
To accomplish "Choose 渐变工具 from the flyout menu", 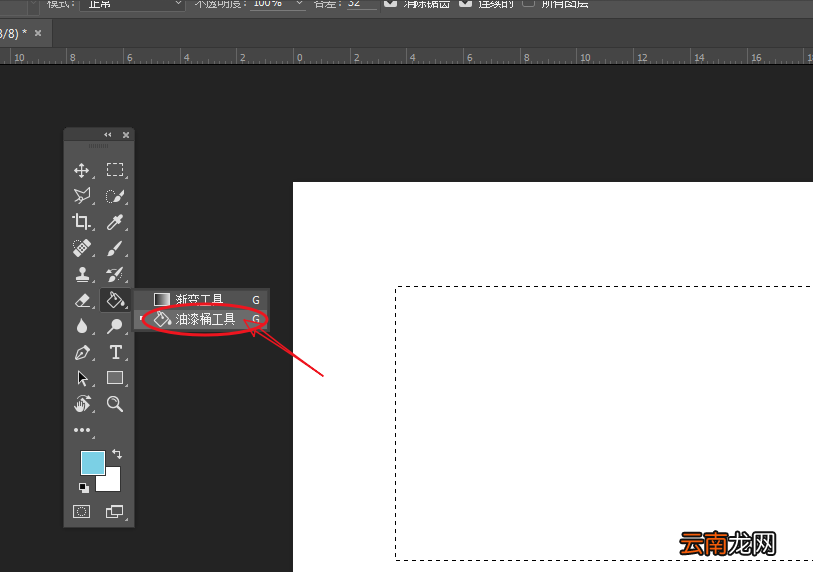I will [201, 299].
